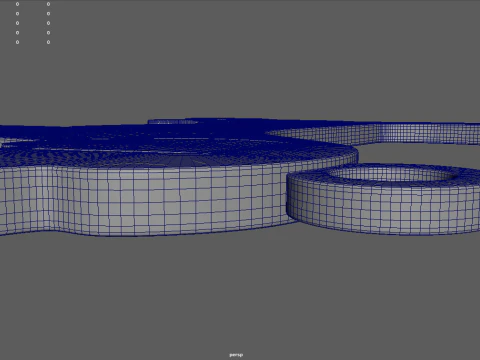
Task: Click the first-row HUD value in the left column
Action: [x=17, y=4]
